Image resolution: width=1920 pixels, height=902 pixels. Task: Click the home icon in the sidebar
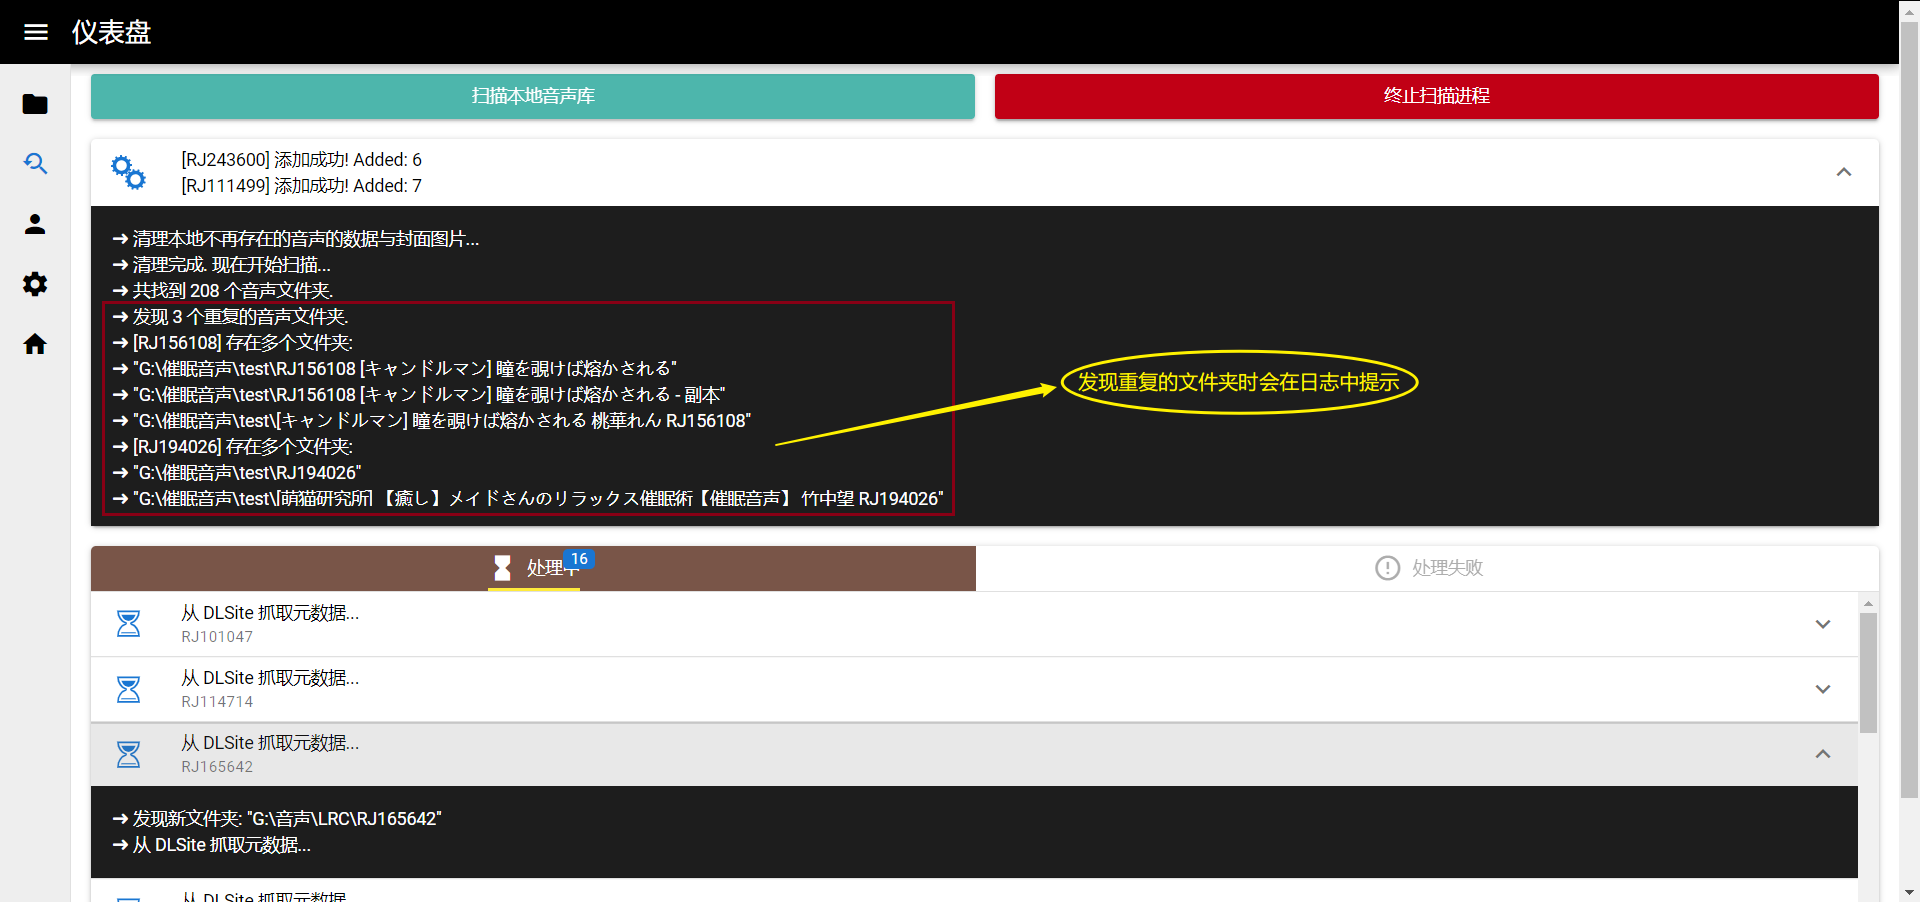[35, 344]
